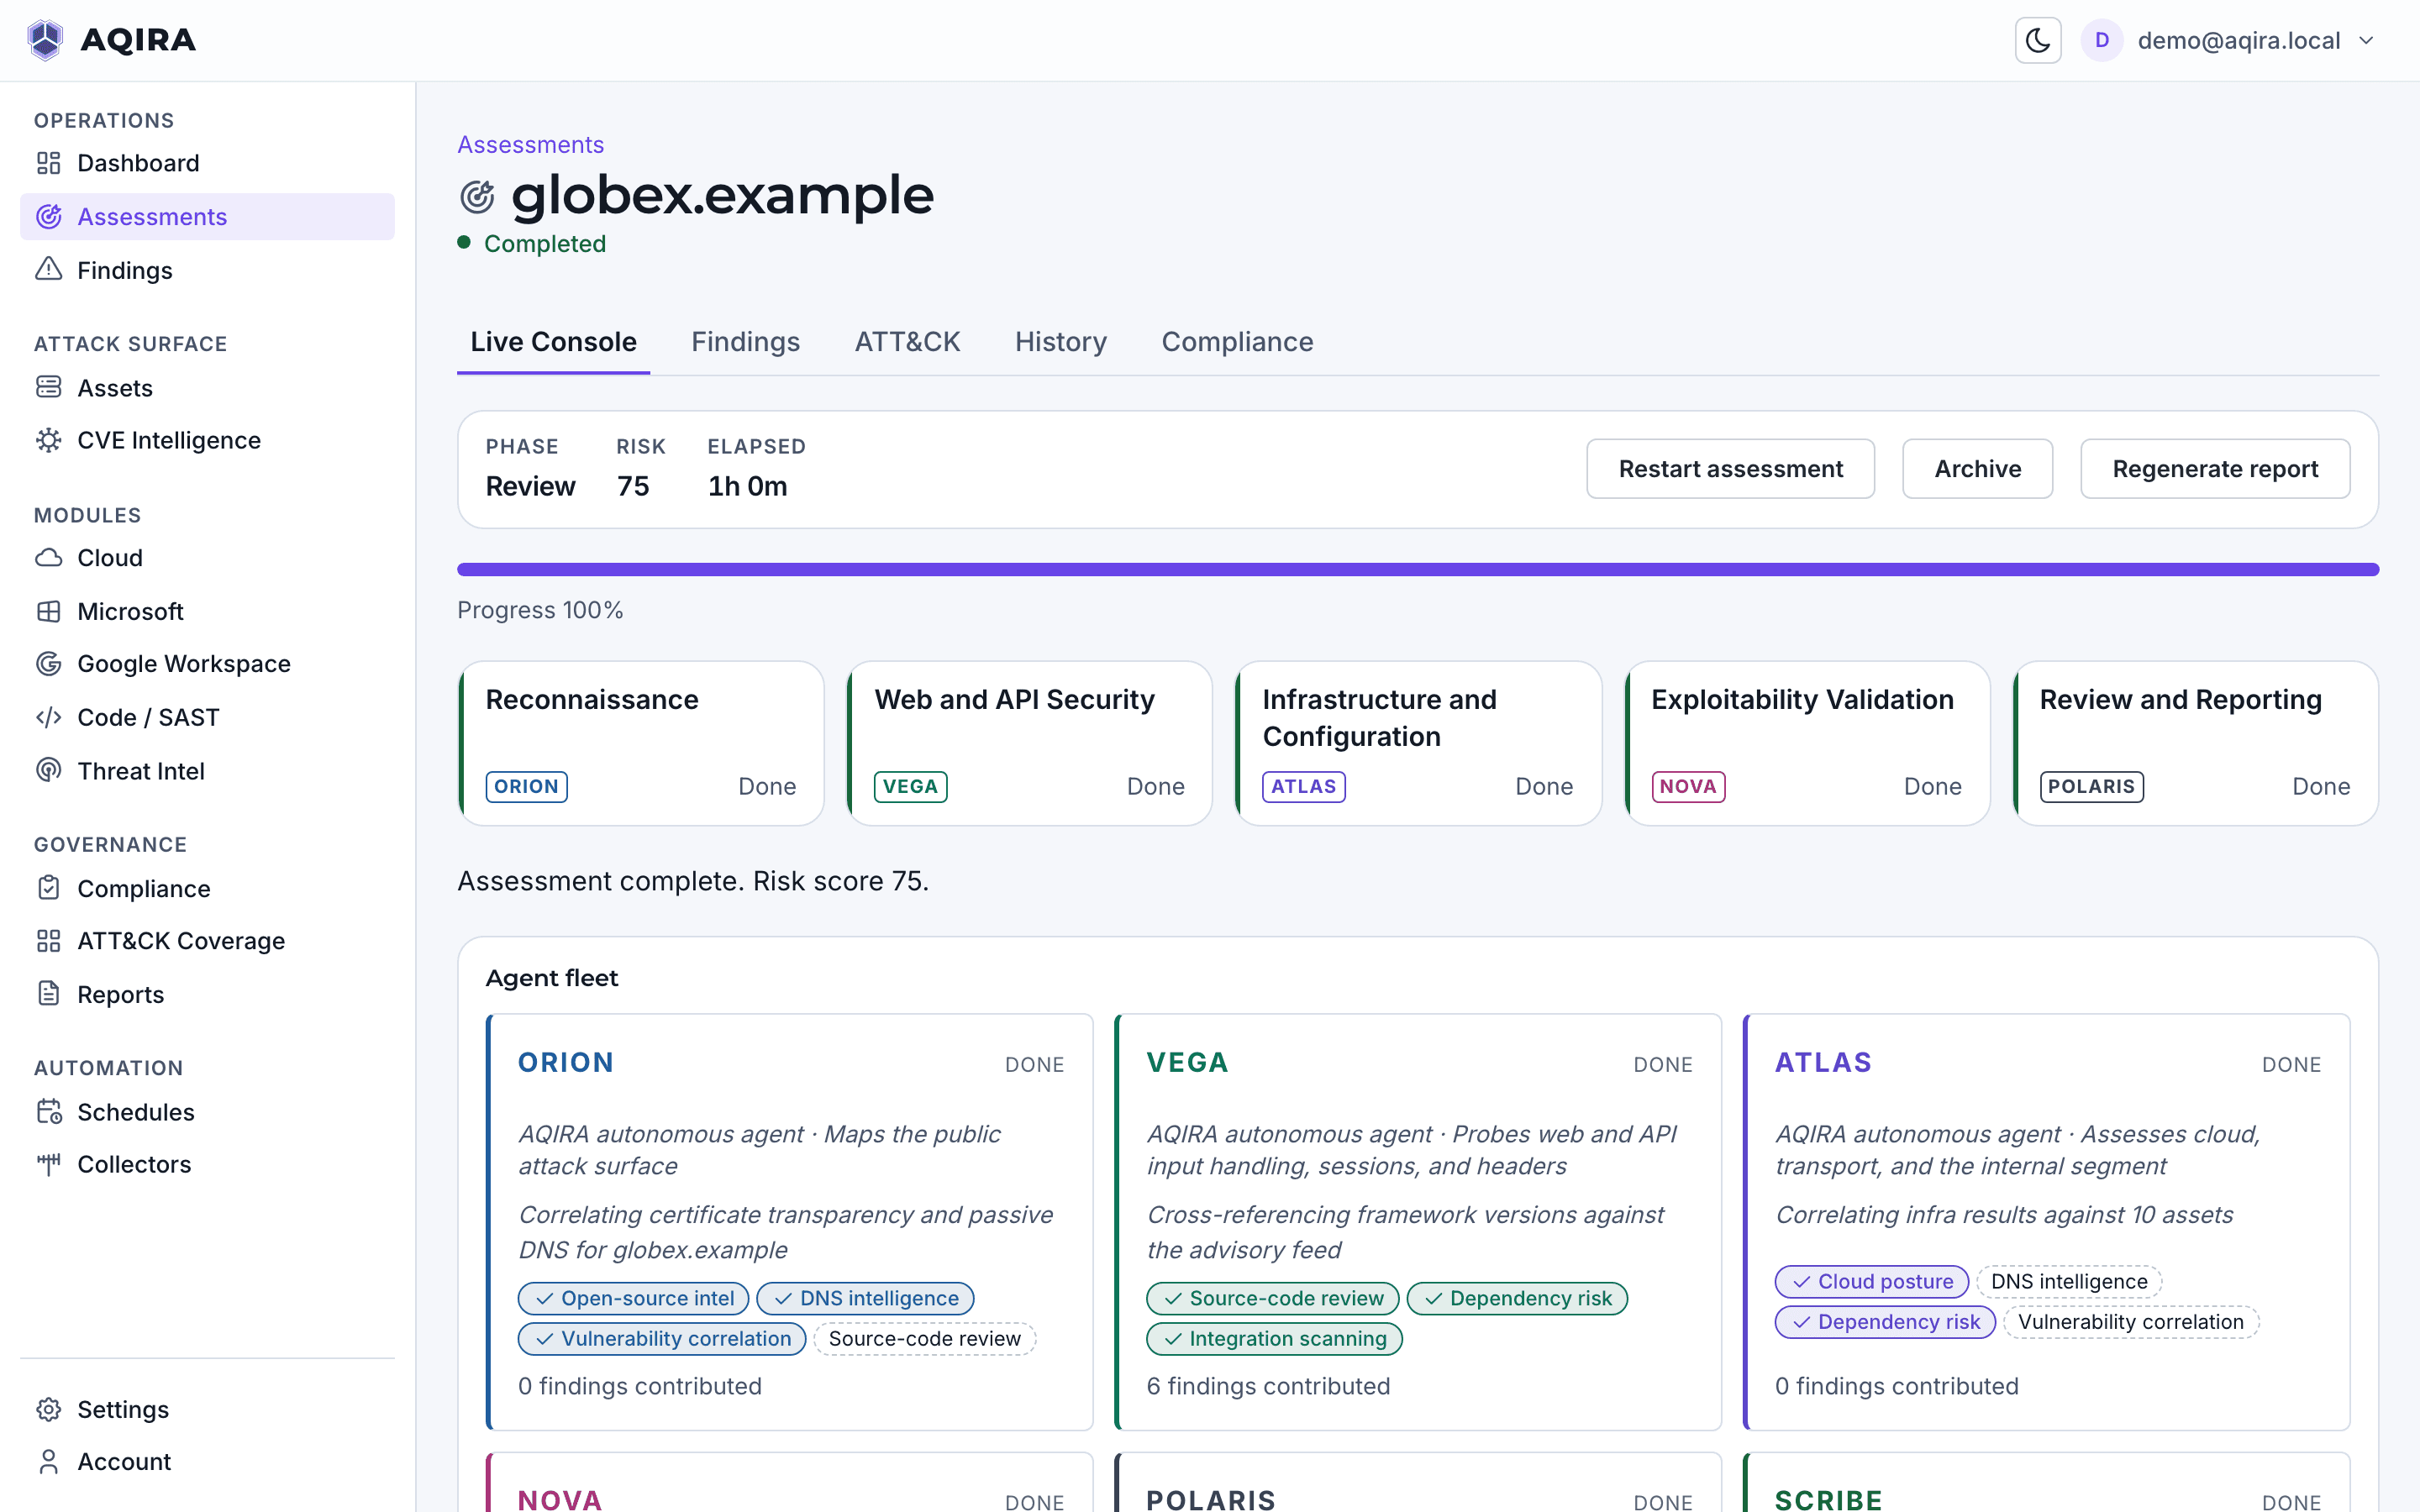Open Dashboard via its grid icon
Image resolution: width=2420 pixels, height=1512 pixels.
coord(49,163)
